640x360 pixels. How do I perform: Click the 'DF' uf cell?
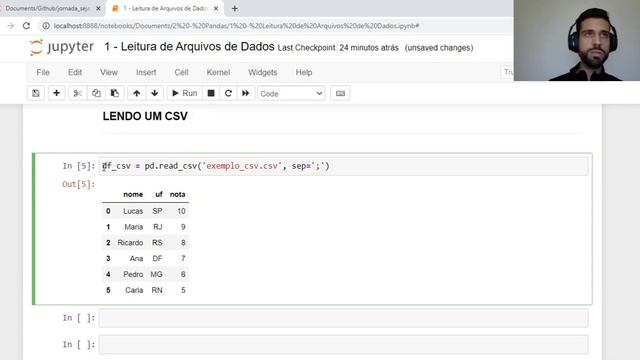click(x=157, y=259)
